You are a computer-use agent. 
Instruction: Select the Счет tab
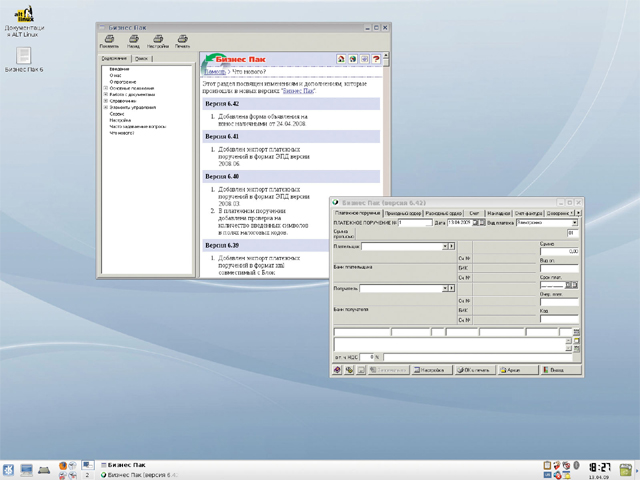point(474,213)
